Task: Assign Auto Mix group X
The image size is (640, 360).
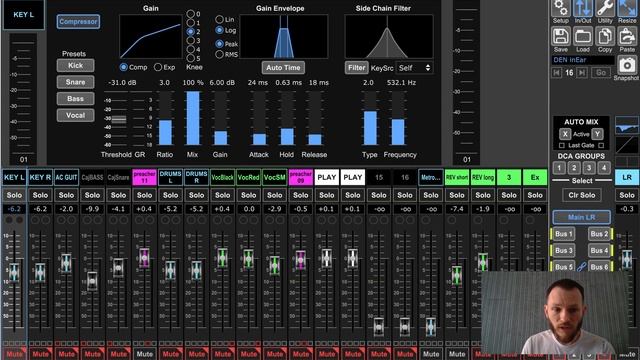Action: [565, 134]
